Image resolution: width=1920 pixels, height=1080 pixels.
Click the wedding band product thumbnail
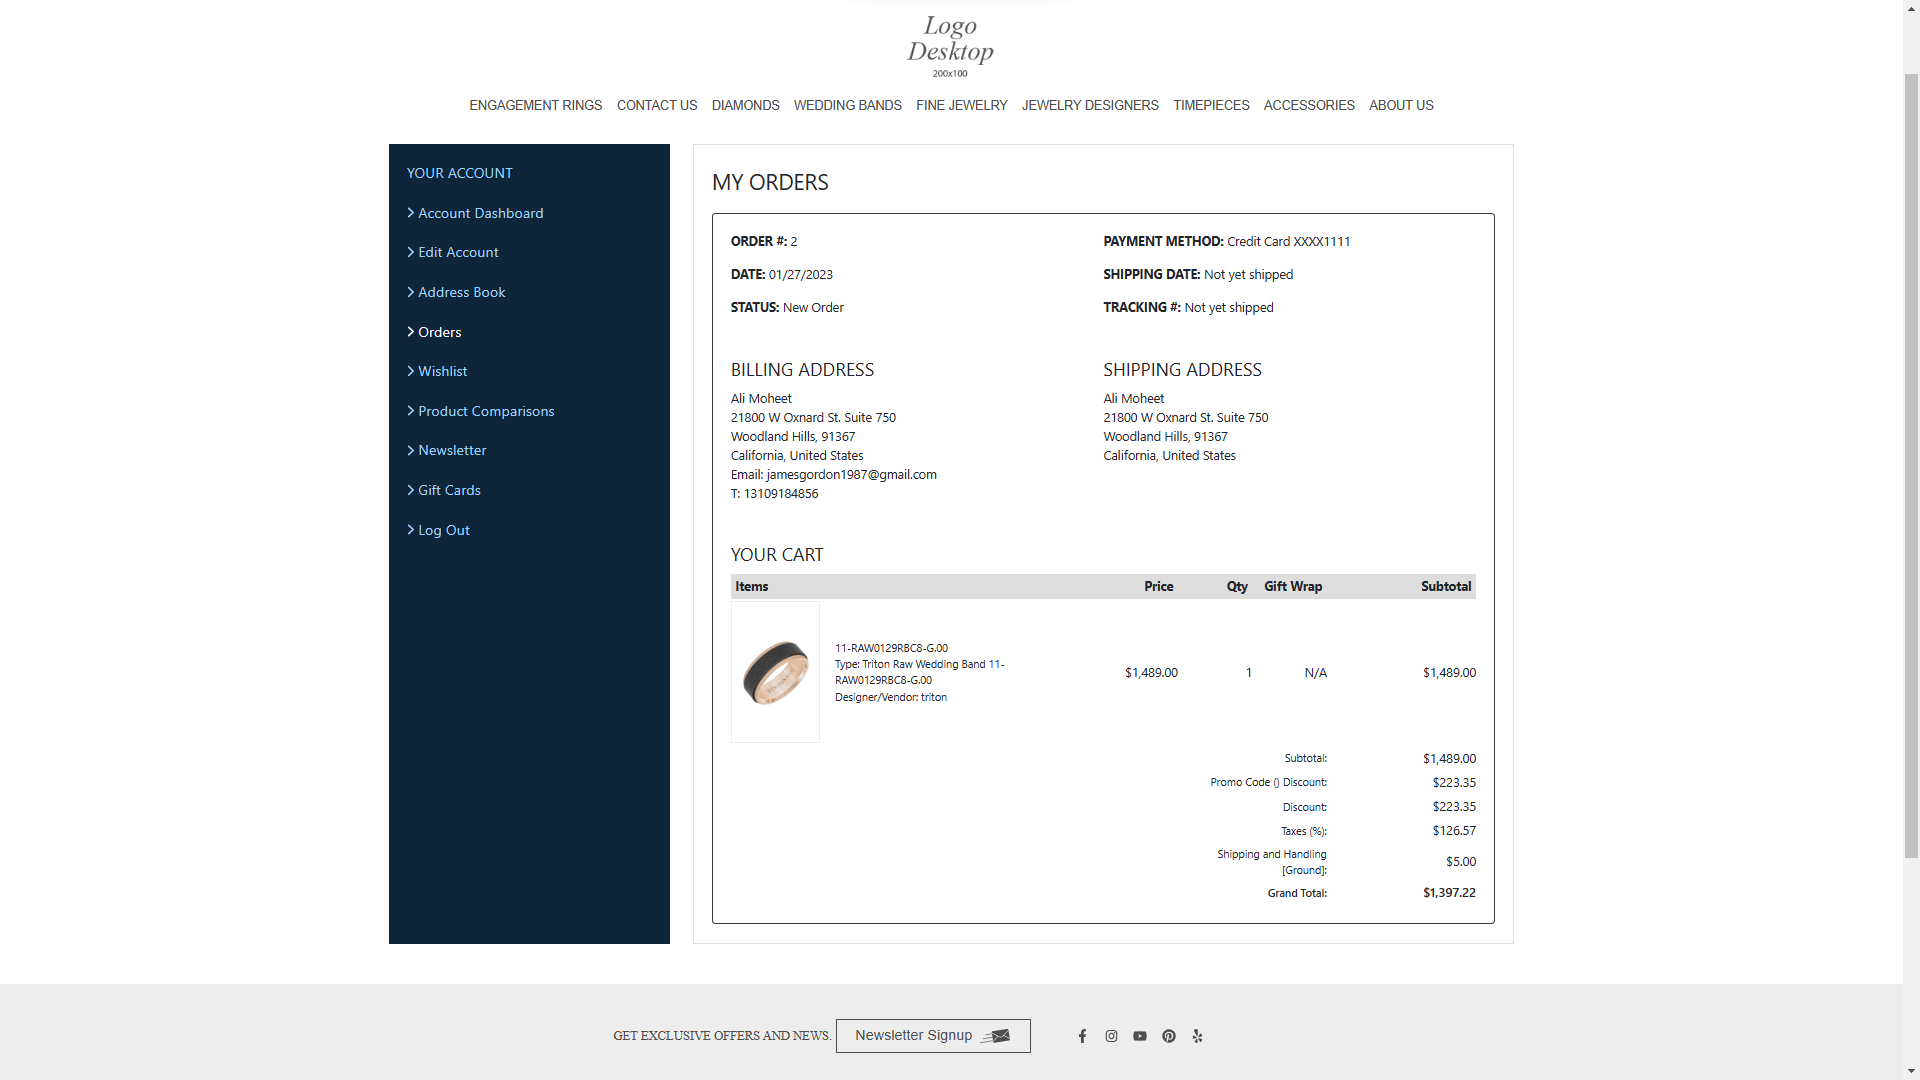(x=775, y=672)
